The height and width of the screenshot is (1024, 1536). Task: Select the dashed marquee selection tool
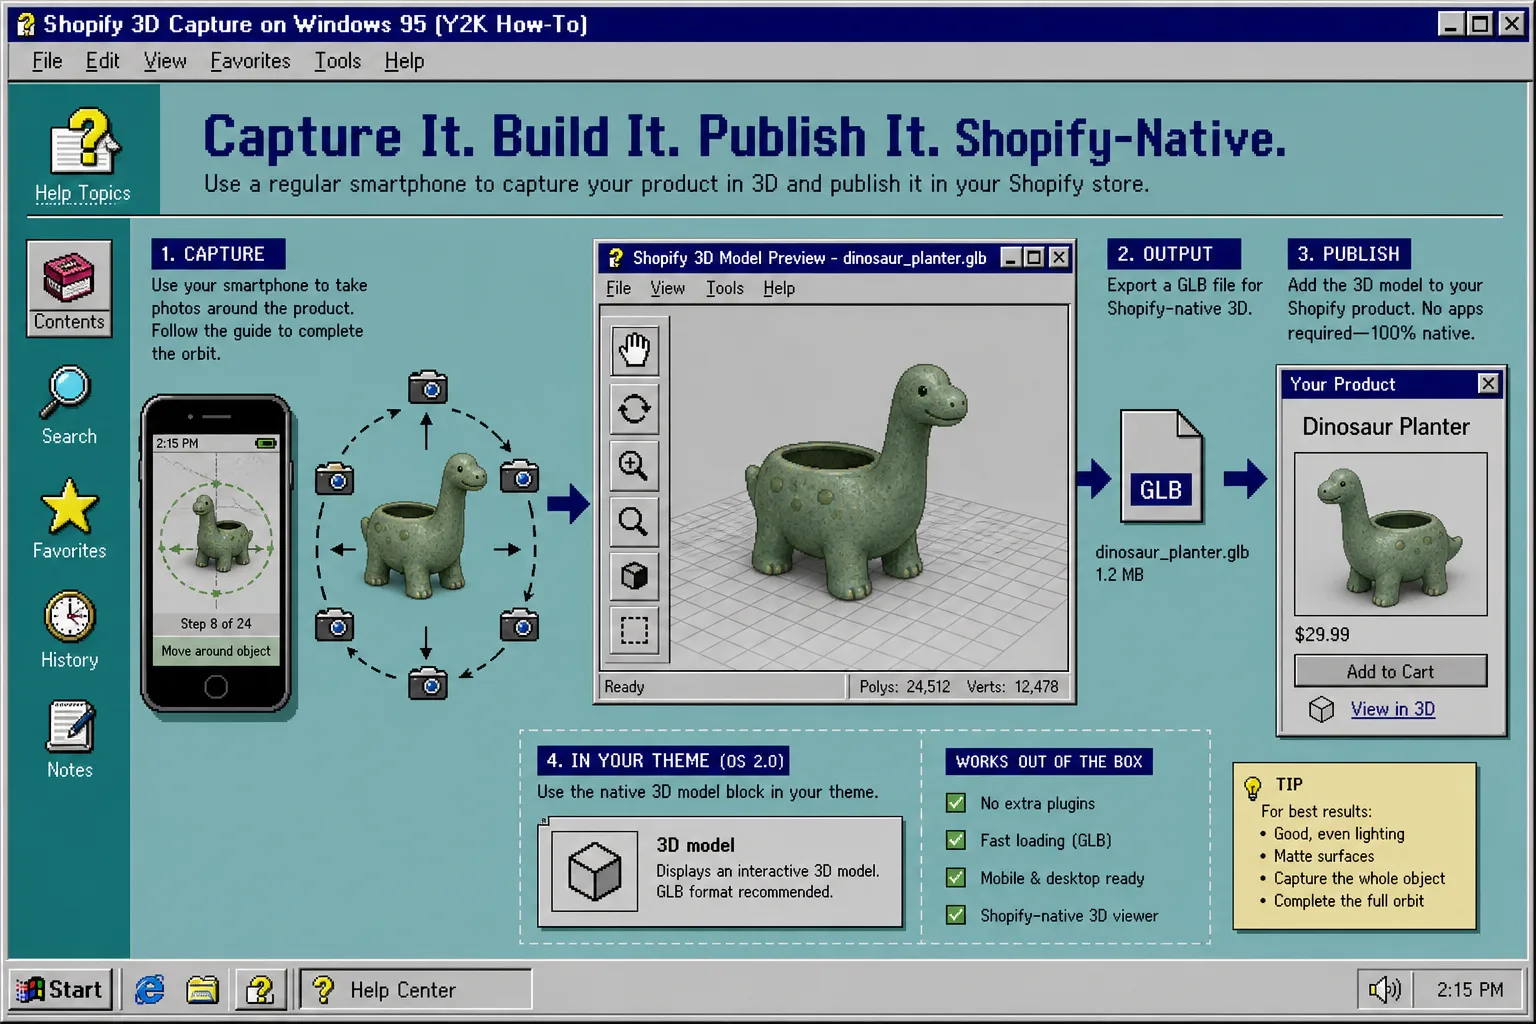point(634,630)
